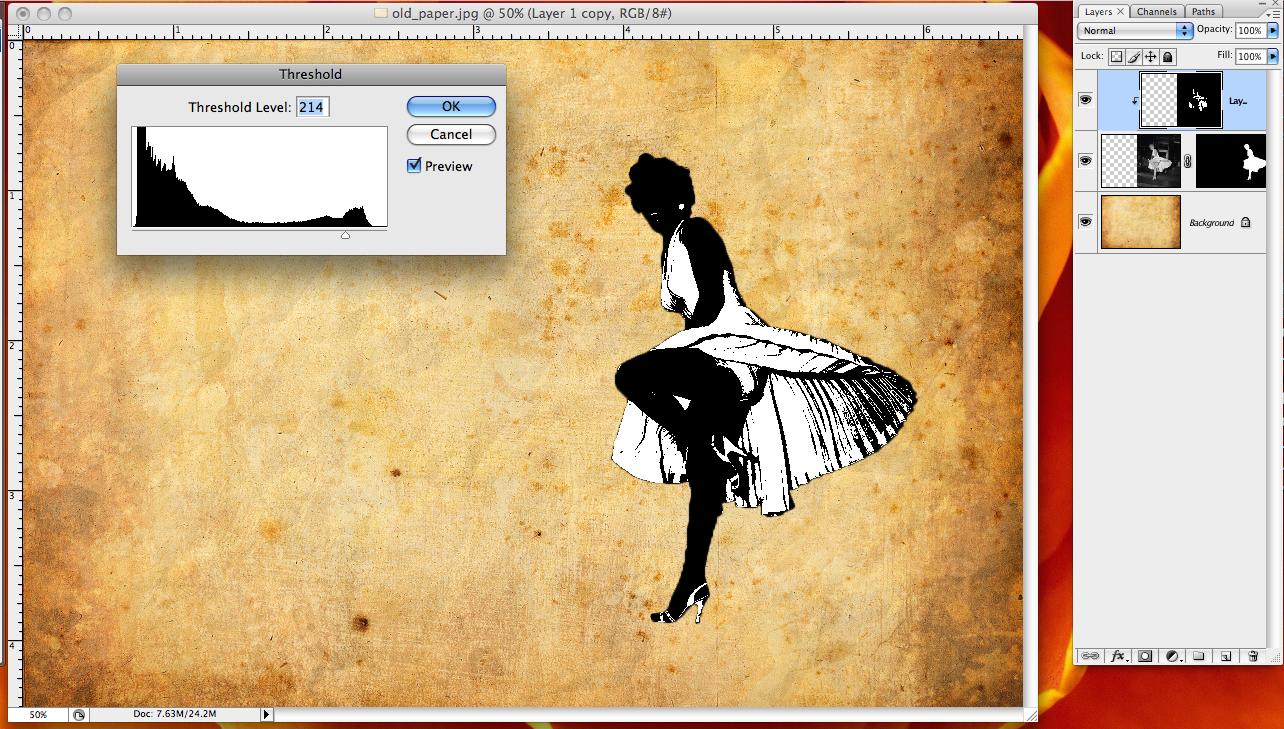Create new fill or adjustment layer
Image resolution: width=1284 pixels, height=729 pixels.
point(1172,656)
